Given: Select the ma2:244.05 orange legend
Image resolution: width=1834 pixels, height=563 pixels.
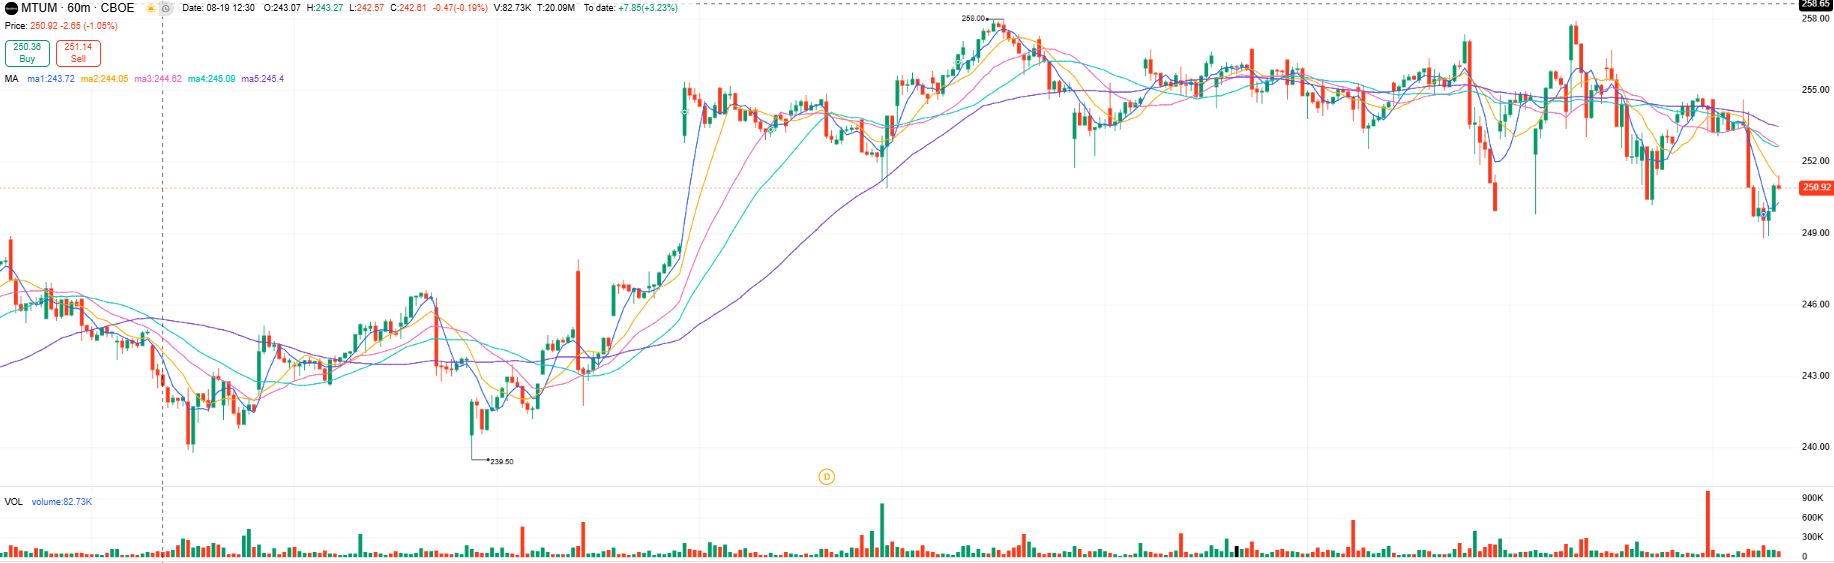Looking at the screenshot, I should point(104,79).
